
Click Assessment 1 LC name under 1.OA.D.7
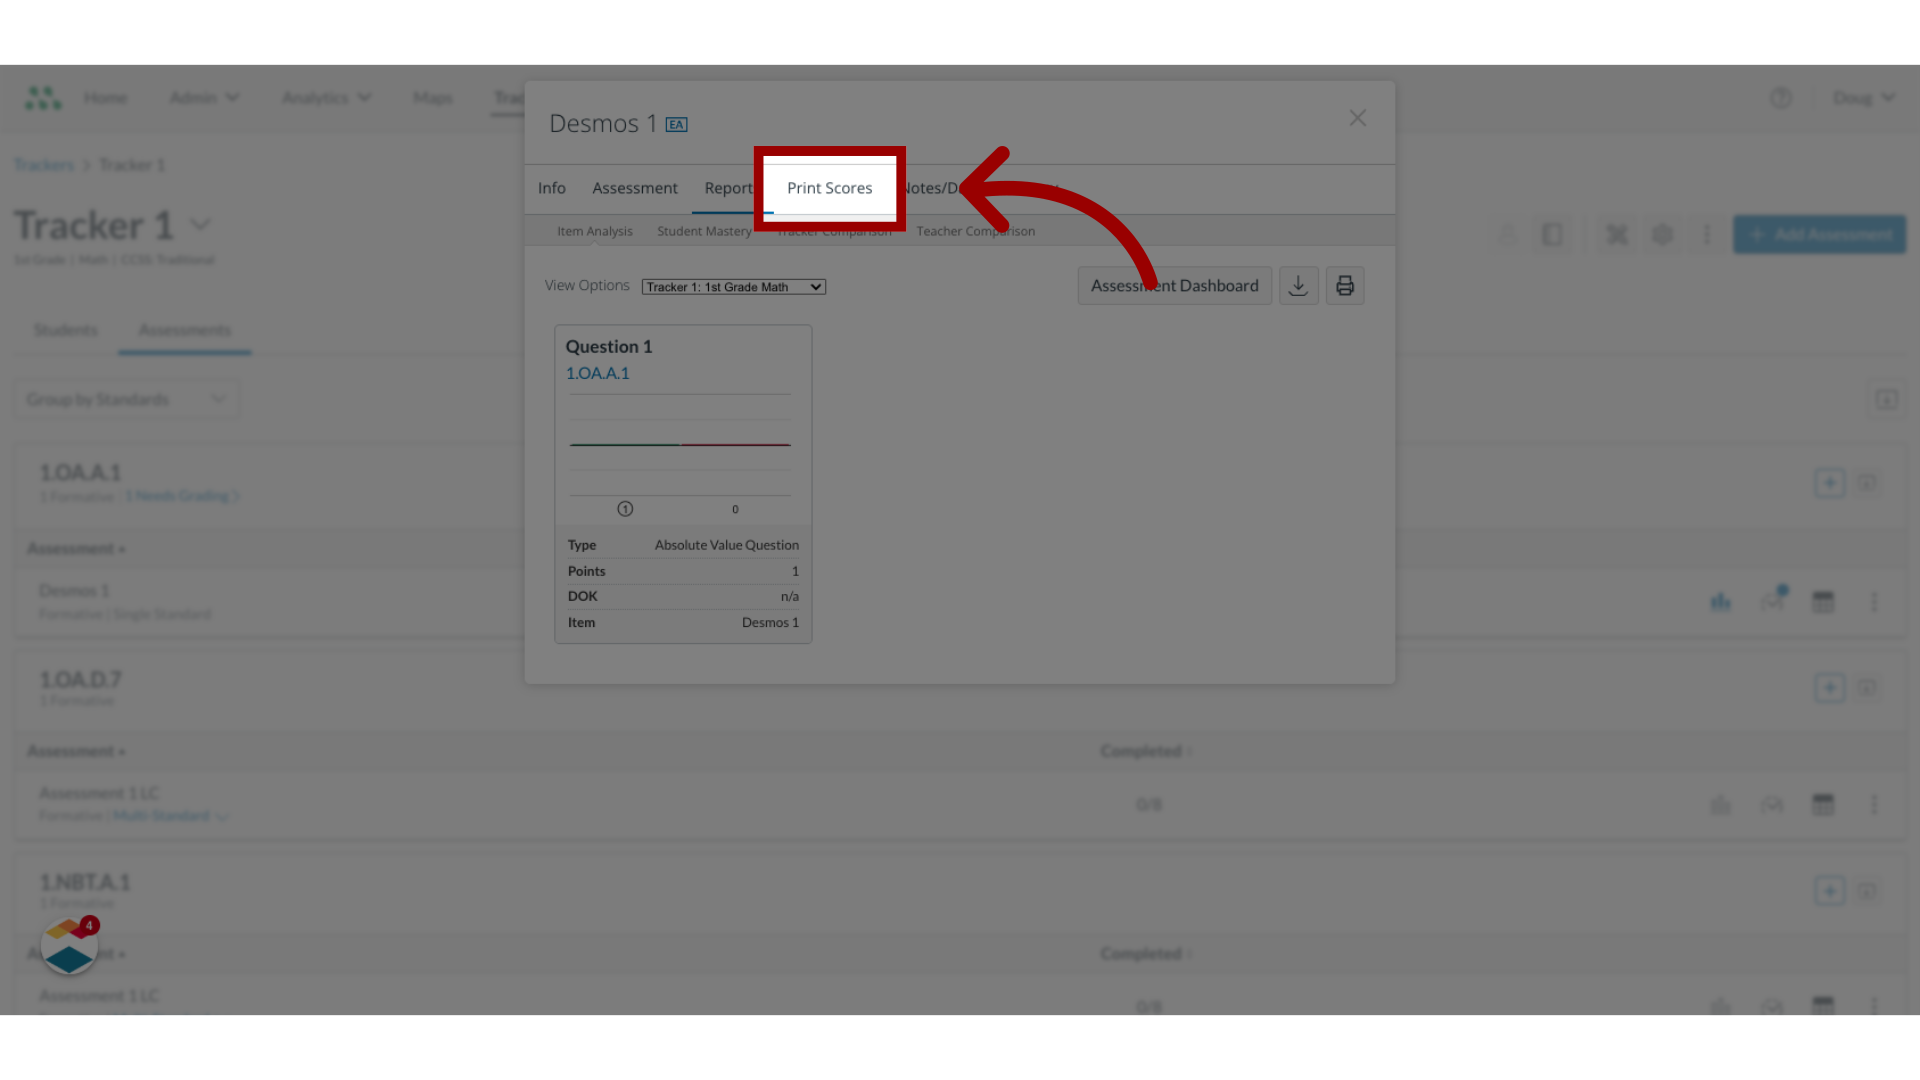(99, 793)
